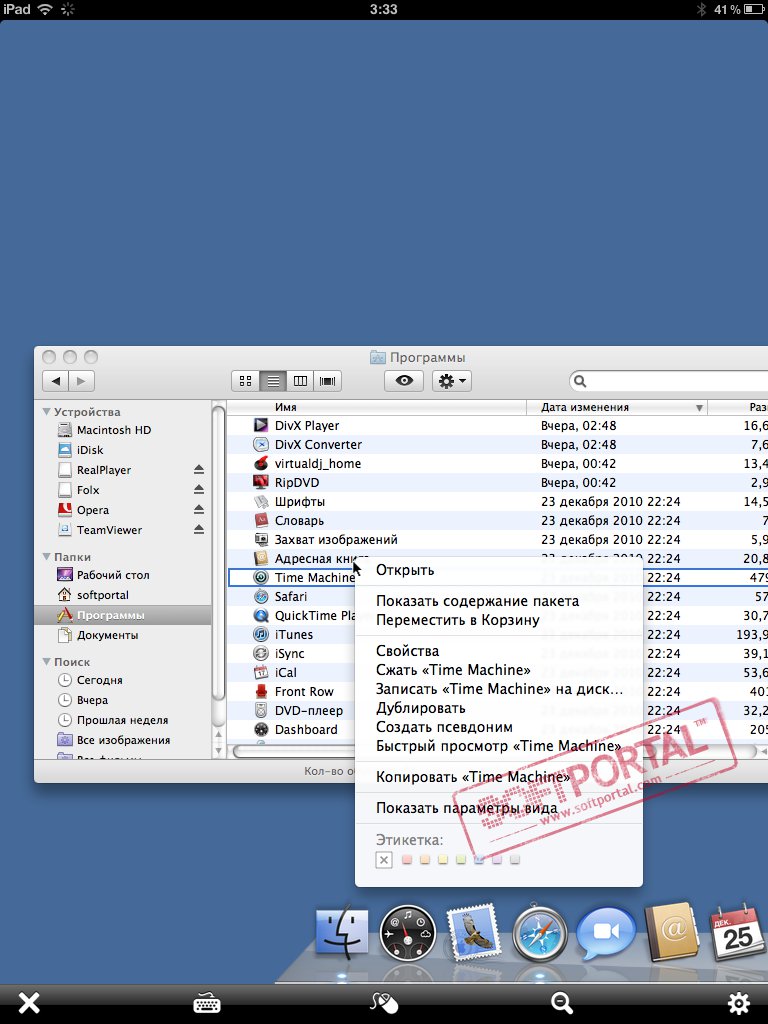Choose Записать «Time Machine» на диск

[x=499, y=688]
